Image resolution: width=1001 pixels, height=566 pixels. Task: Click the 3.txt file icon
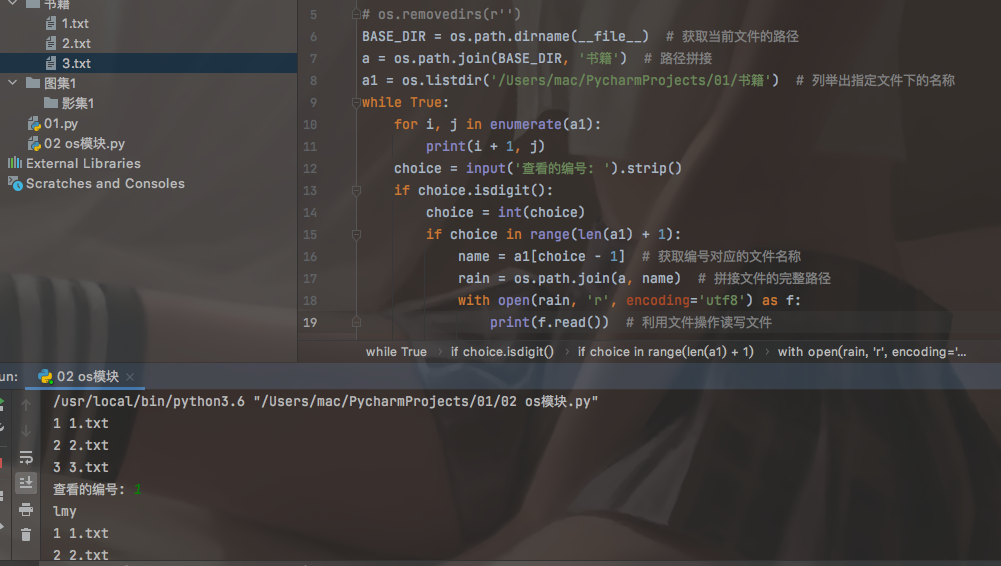click(51, 63)
